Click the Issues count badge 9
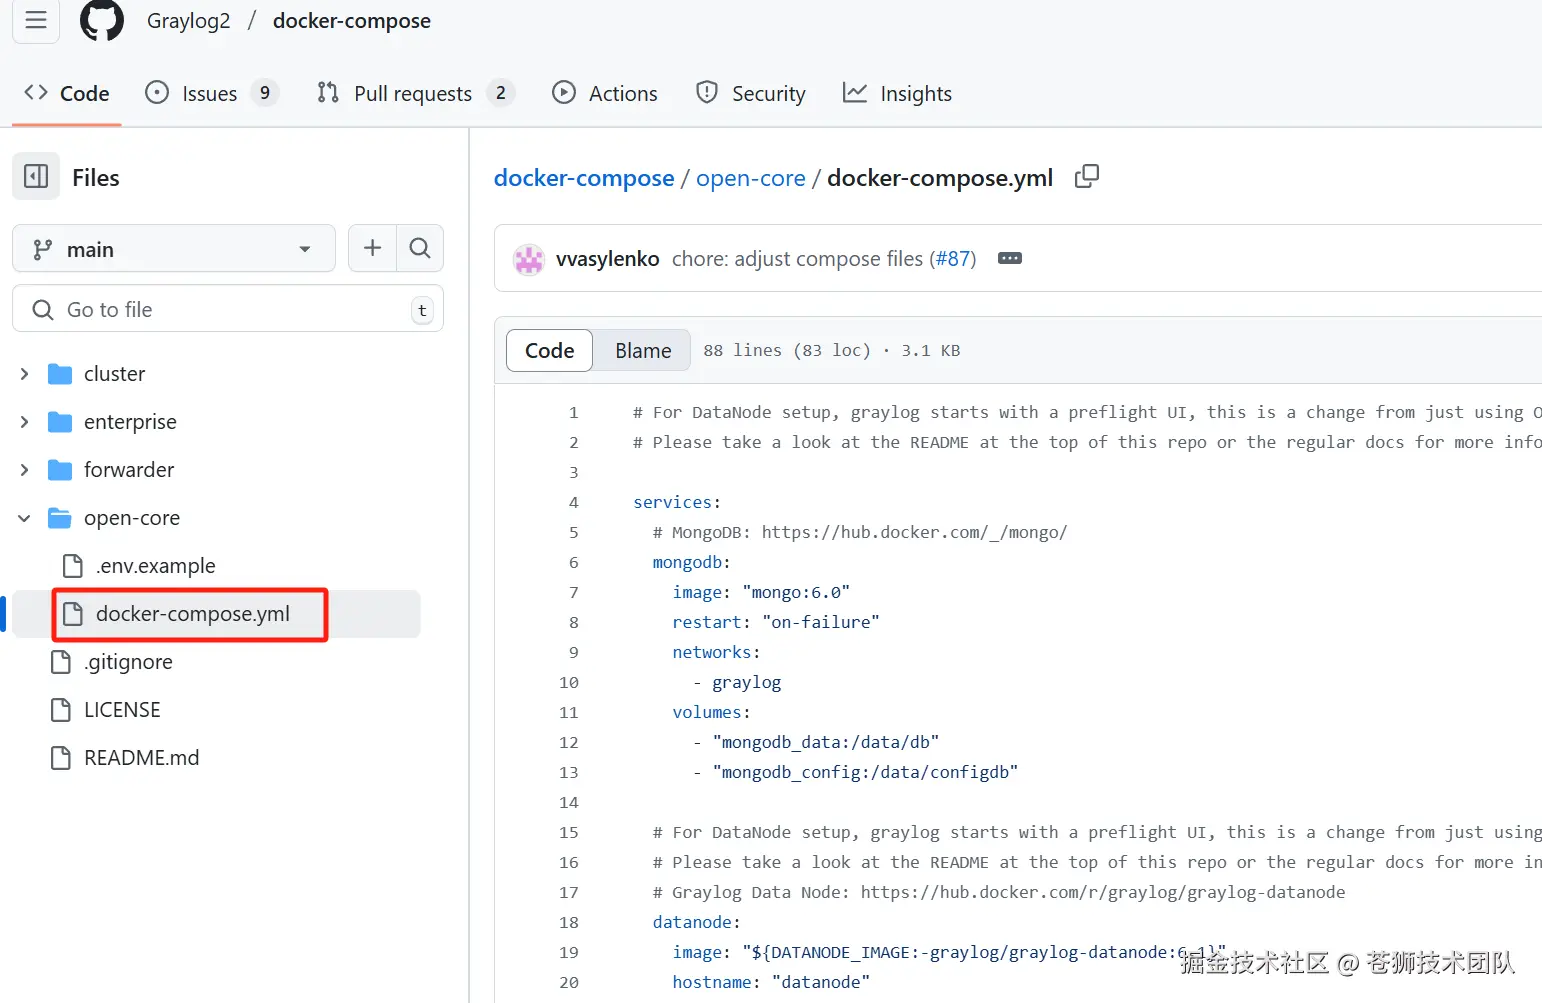The height and width of the screenshot is (1003, 1542). click(x=264, y=93)
